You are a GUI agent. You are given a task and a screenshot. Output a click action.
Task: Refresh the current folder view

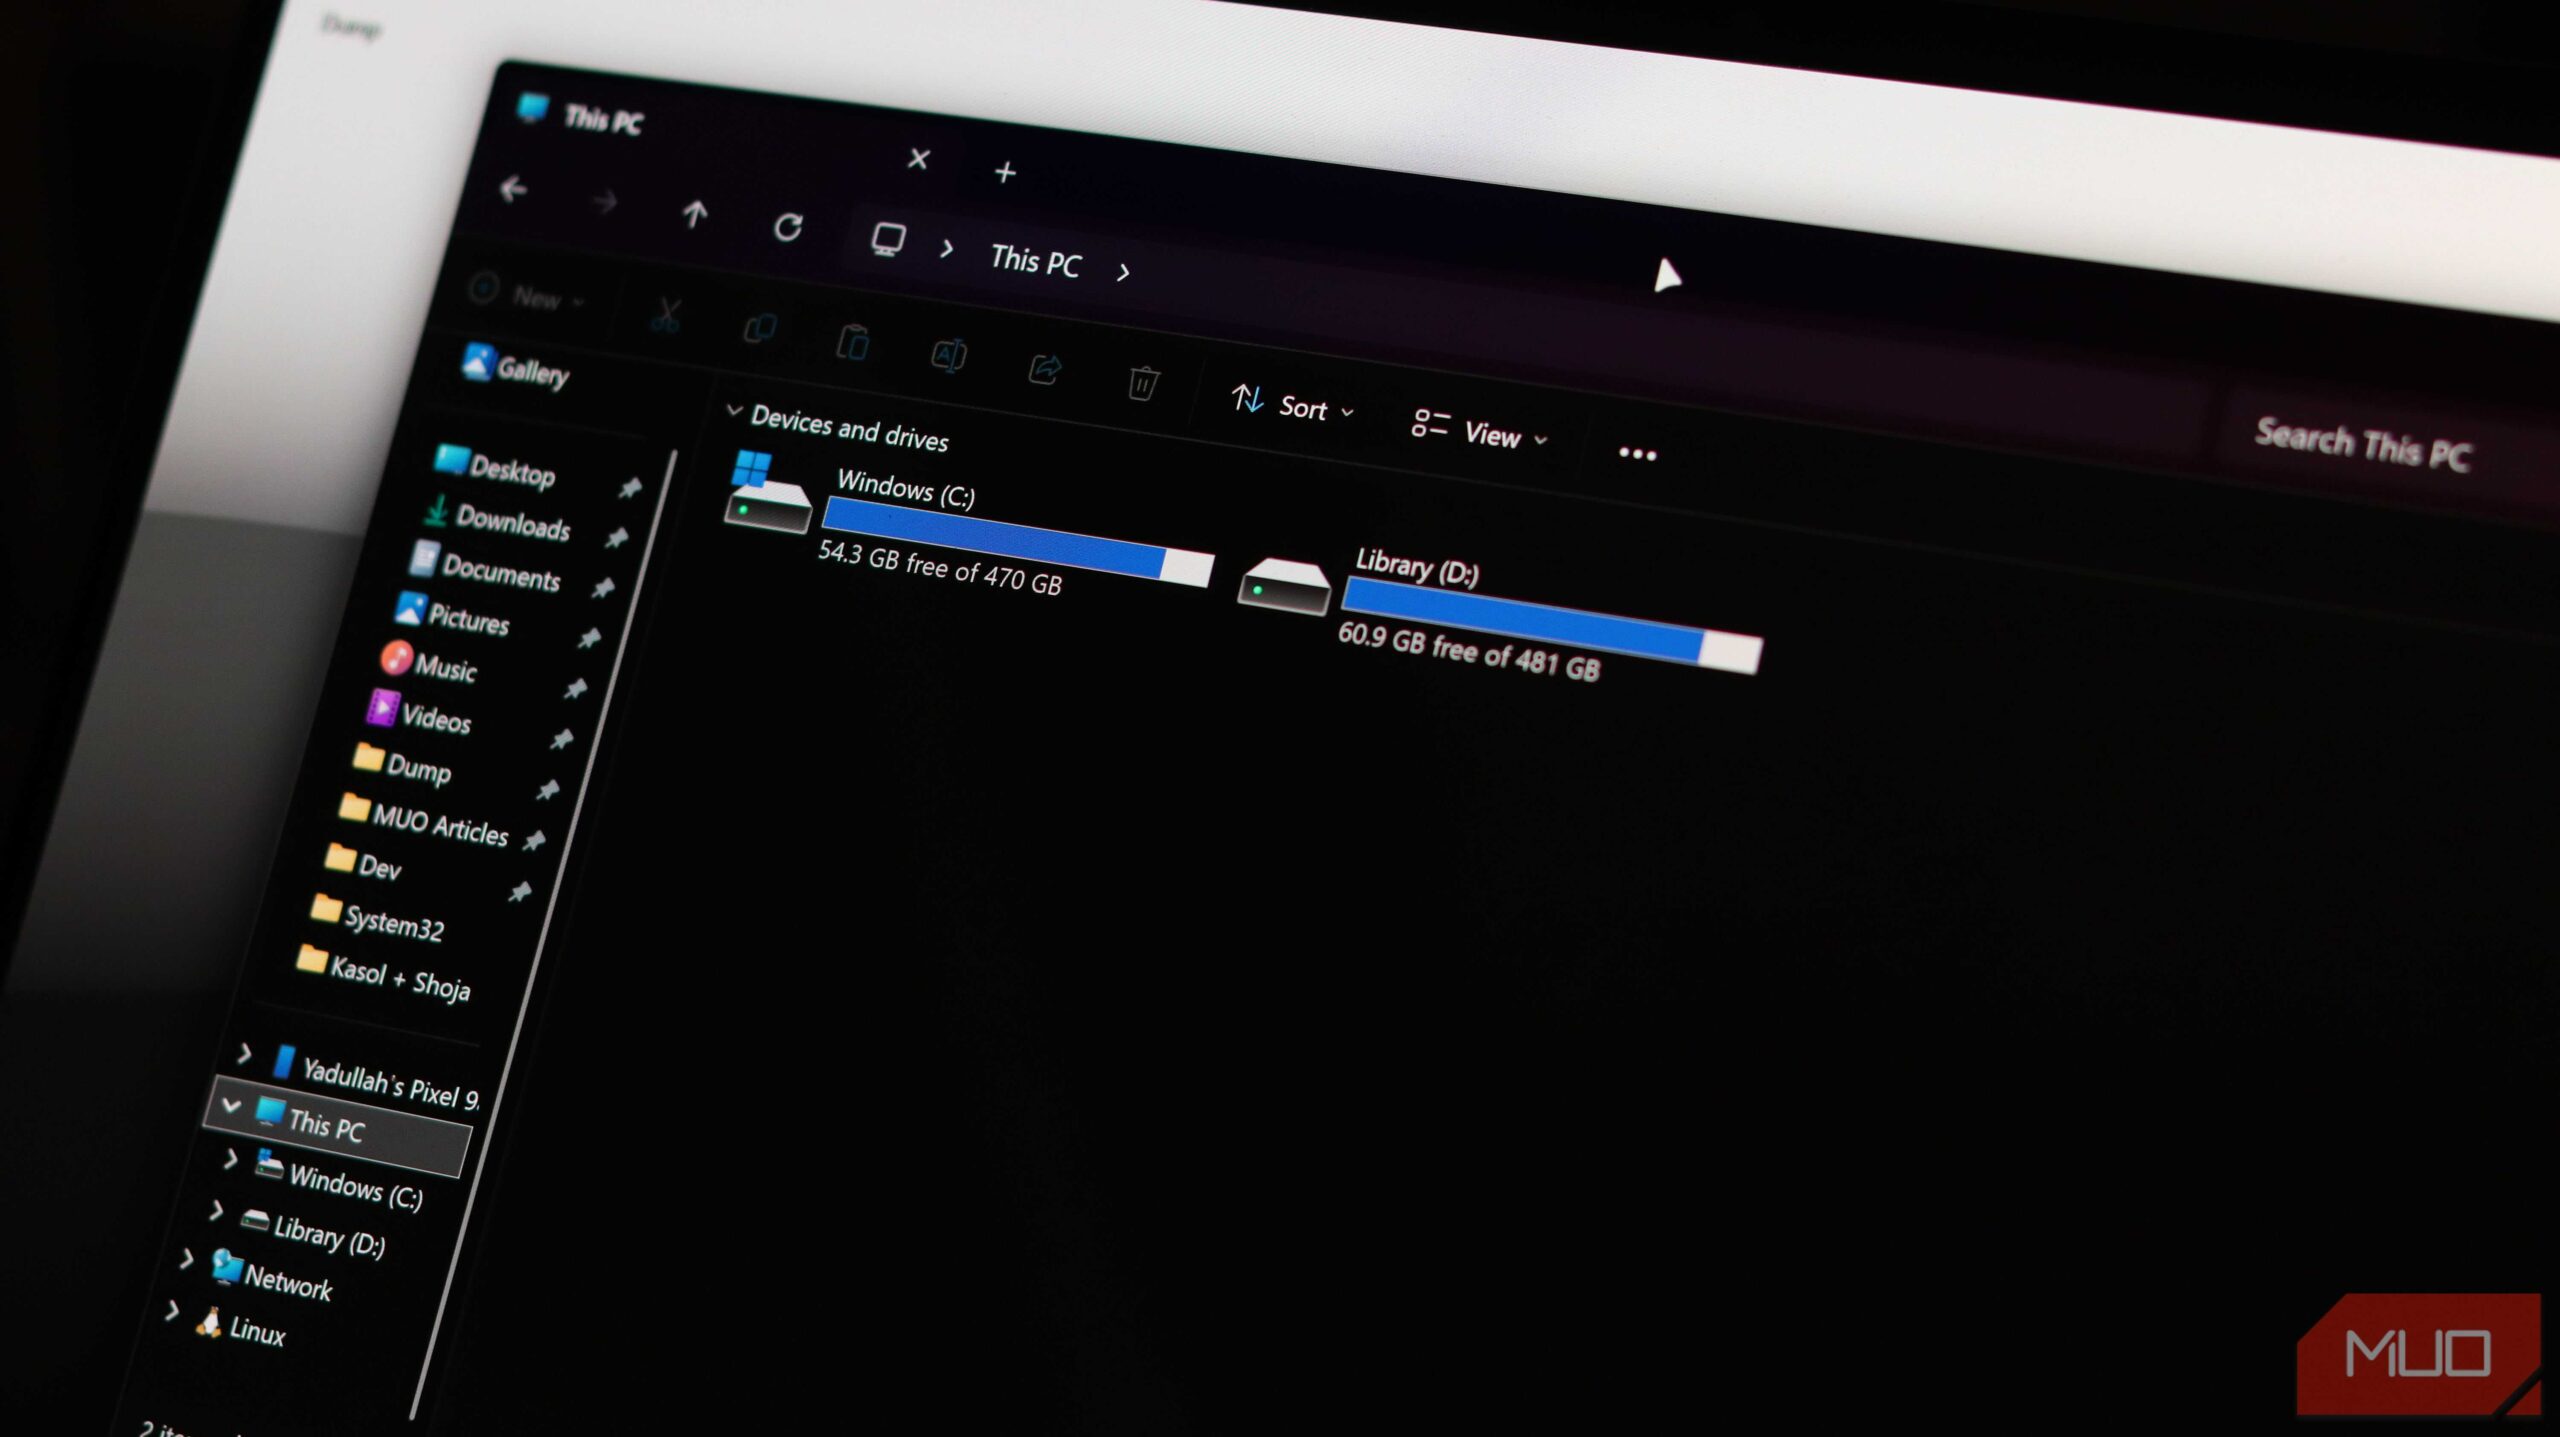coord(790,228)
